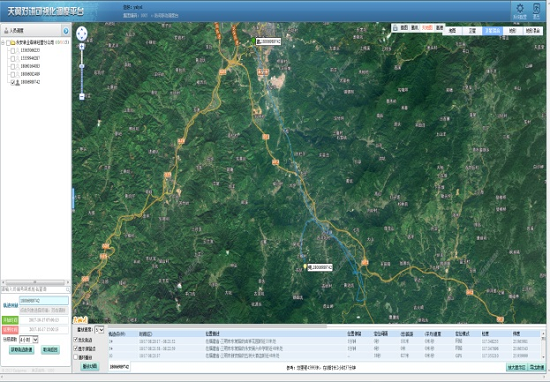Zoom in with the map plus button
550x382 pixels.
point(82,46)
